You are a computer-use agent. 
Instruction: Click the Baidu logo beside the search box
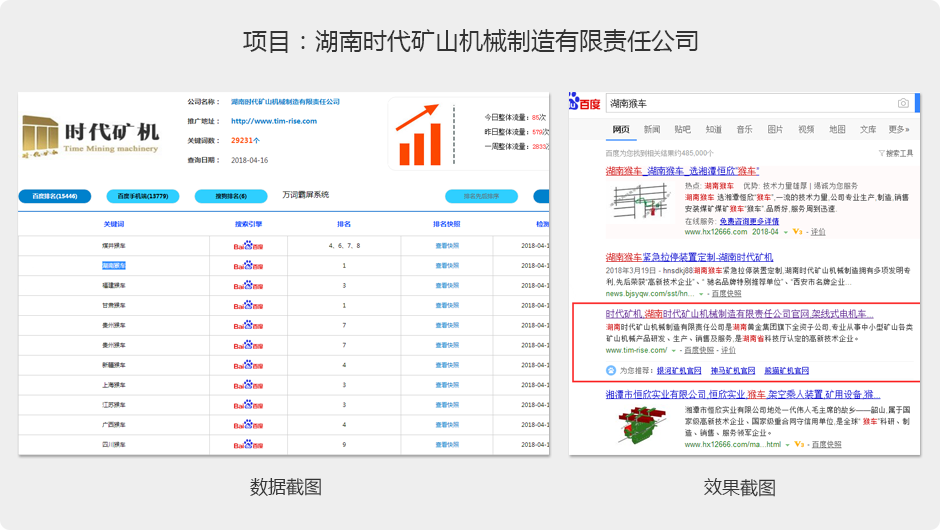585,102
